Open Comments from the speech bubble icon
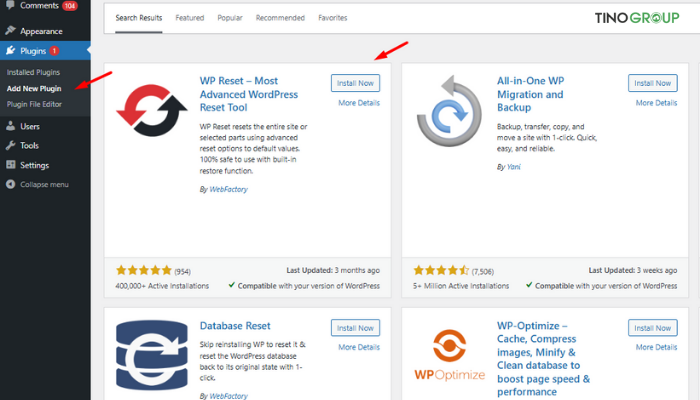This screenshot has width=700, height=400. pyautogui.click(x=10, y=5)
